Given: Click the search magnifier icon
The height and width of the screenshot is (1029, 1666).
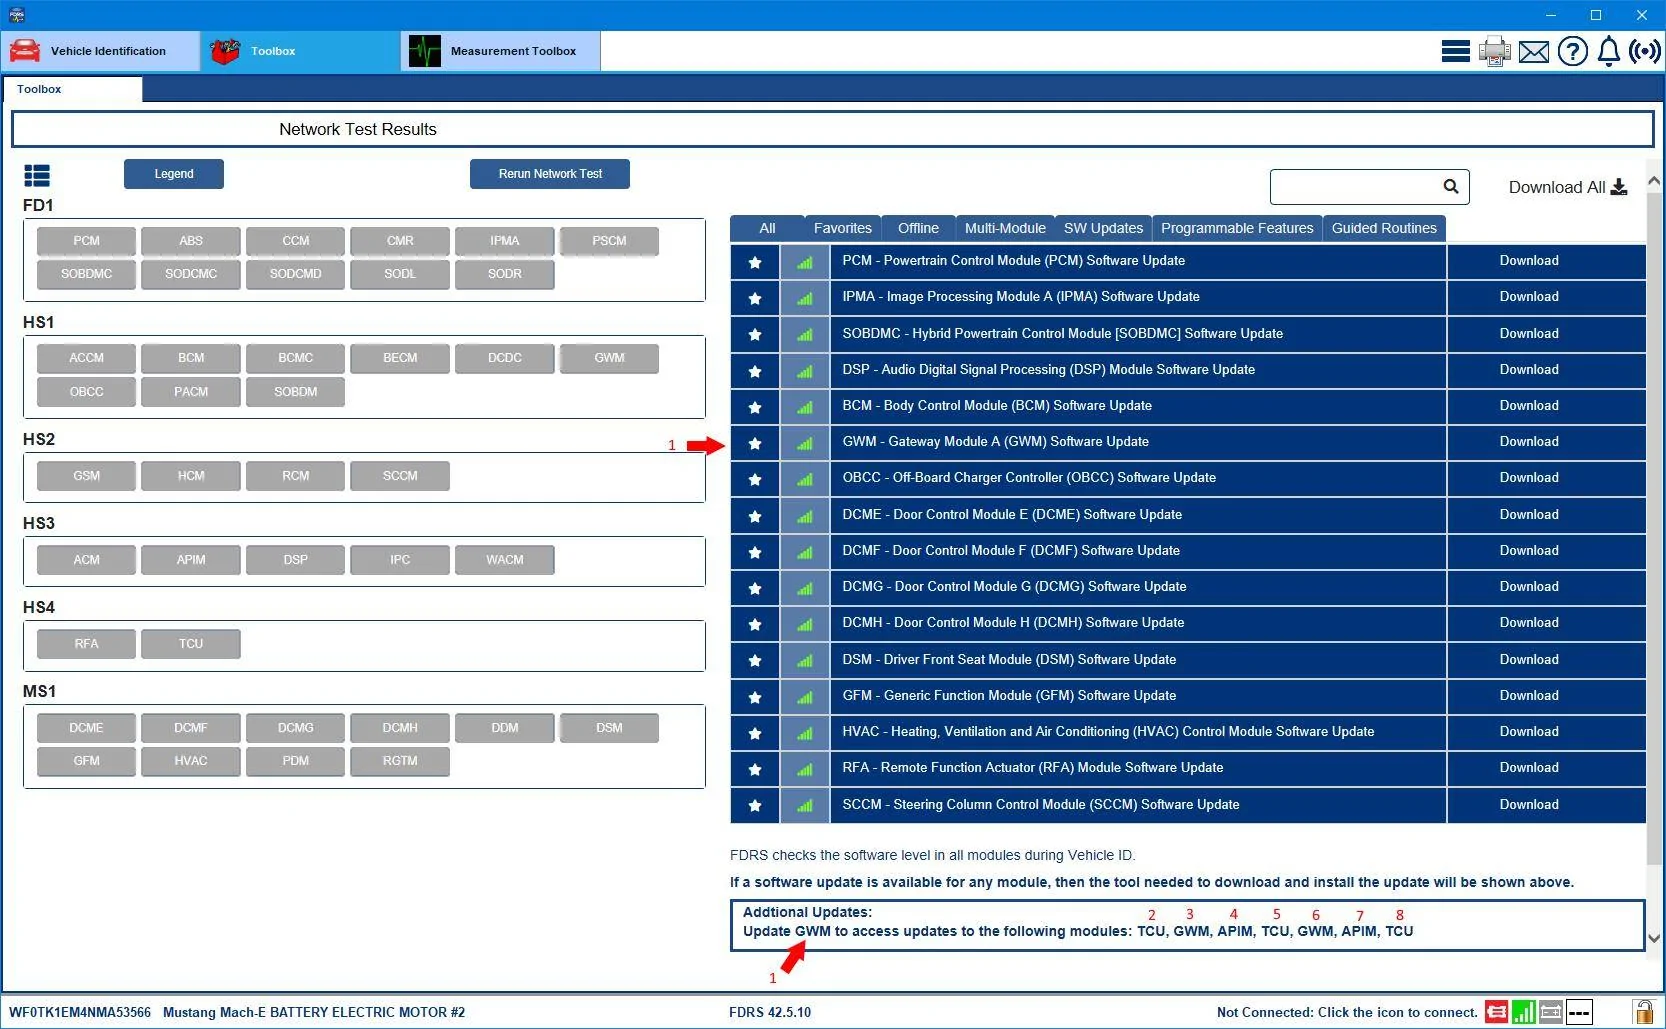Looking at the screenshot, I should [x=1451, y=186].
